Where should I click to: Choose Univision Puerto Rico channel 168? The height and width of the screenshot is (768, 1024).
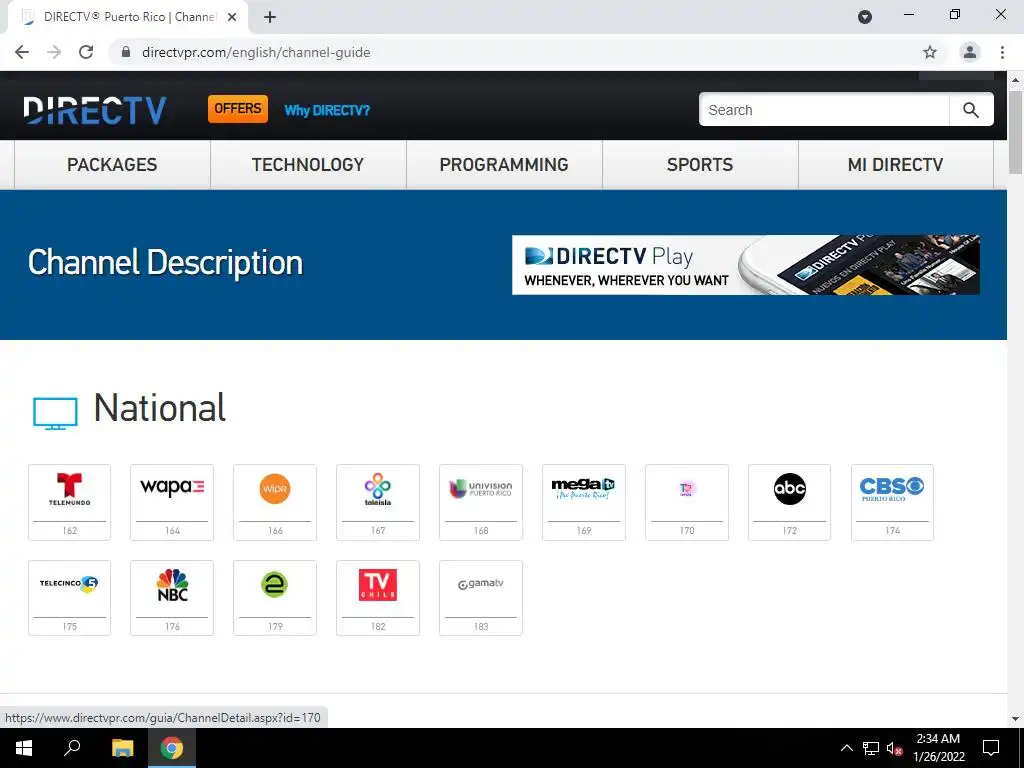coord(481,502)
